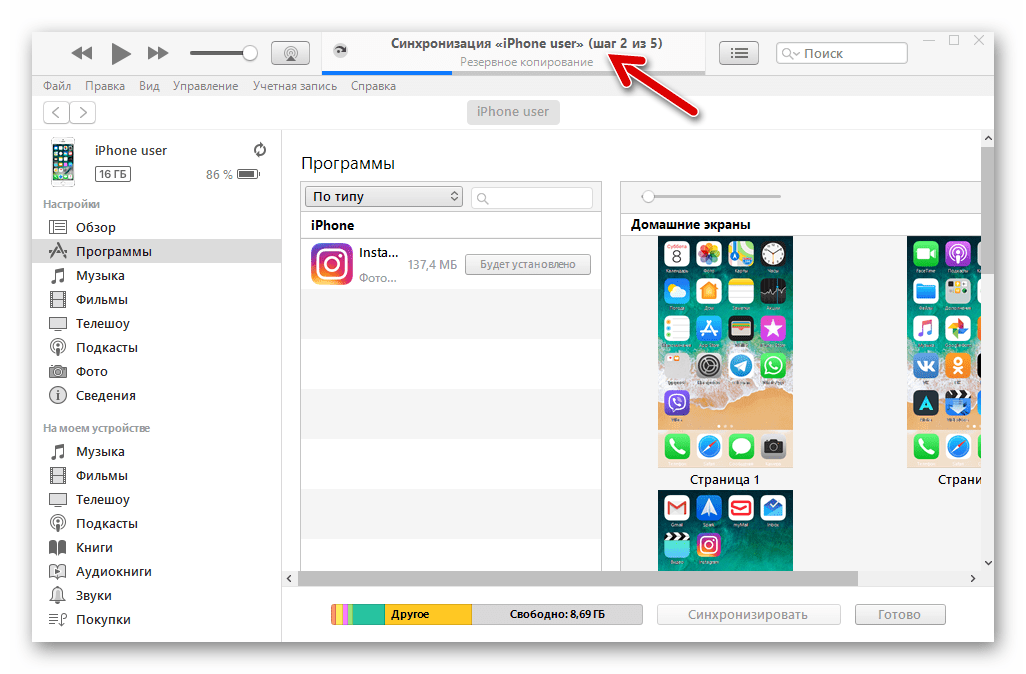This screenshot has height=674, width=1026.
Task: Click the Будет установлено button
Action: click(x=528, y=264)
